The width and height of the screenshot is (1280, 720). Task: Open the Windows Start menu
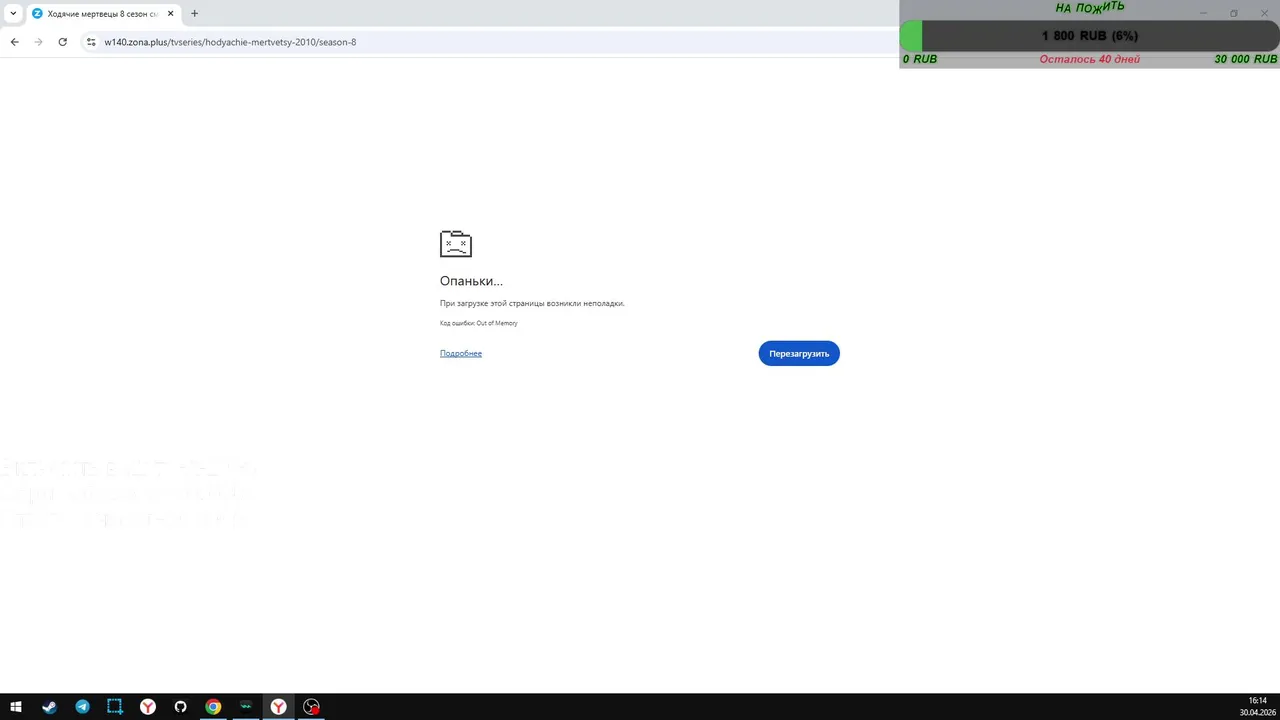click(x=16, y=707)
